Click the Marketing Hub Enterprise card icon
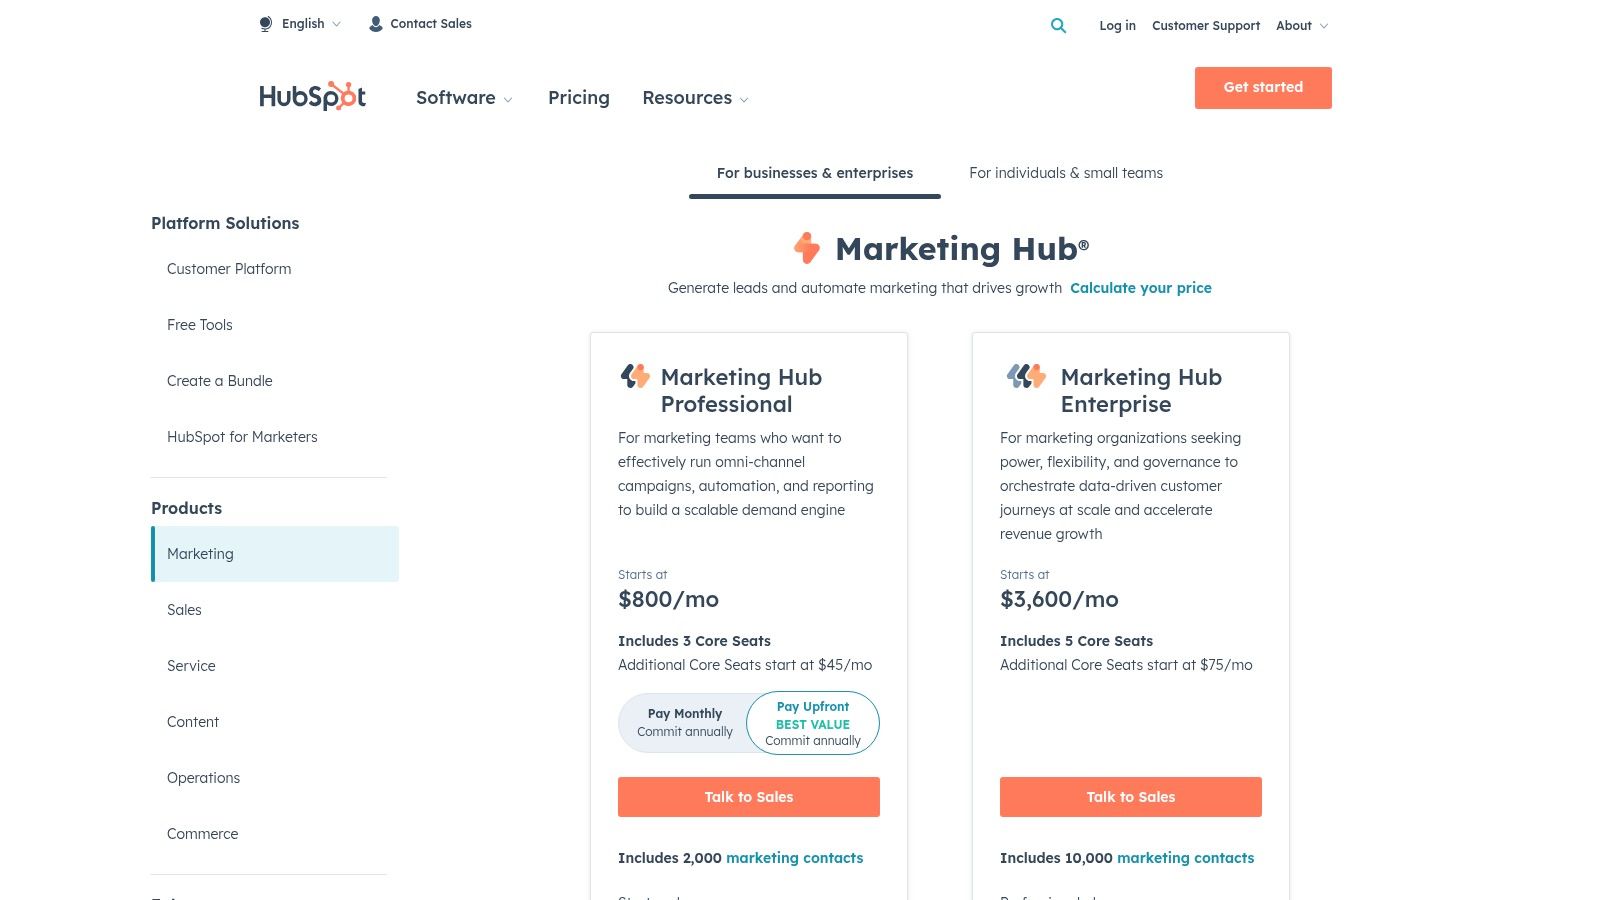The image size is (1600, 900). pyautogui.click(x=1026, y=376)
